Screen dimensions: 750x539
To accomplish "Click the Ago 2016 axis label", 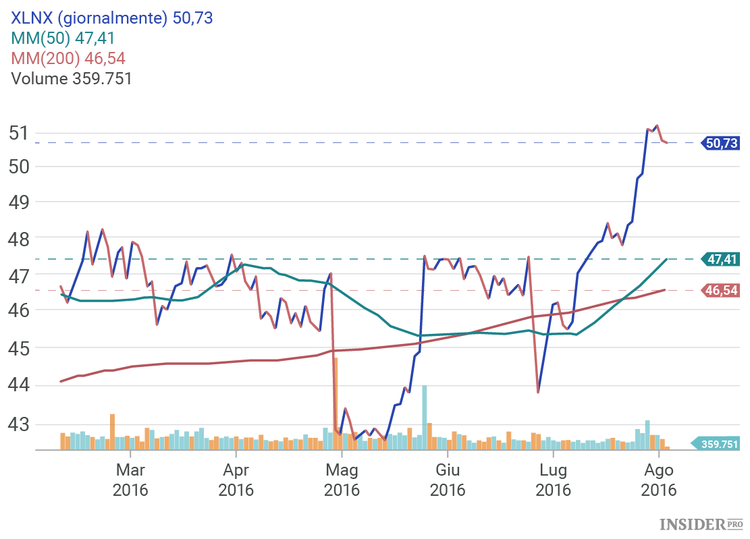I will click(657, 479).
